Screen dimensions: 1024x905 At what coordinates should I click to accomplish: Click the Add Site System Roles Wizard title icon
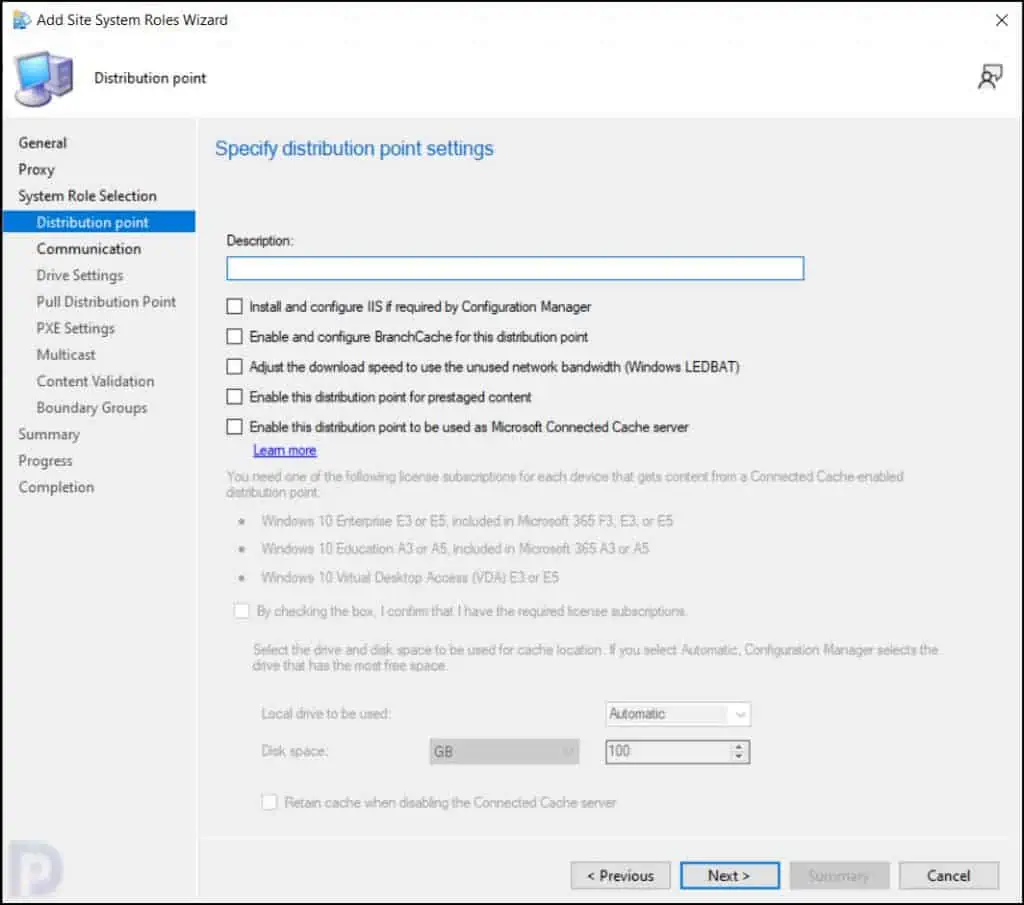(21, 20)
